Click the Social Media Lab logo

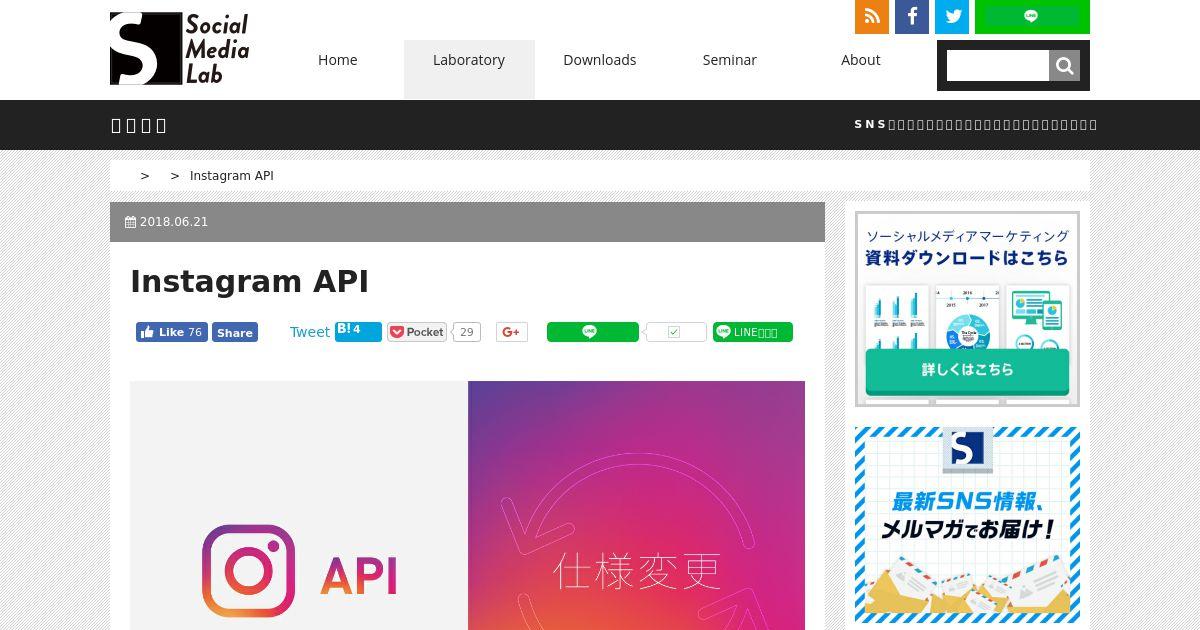click(180, 48)
